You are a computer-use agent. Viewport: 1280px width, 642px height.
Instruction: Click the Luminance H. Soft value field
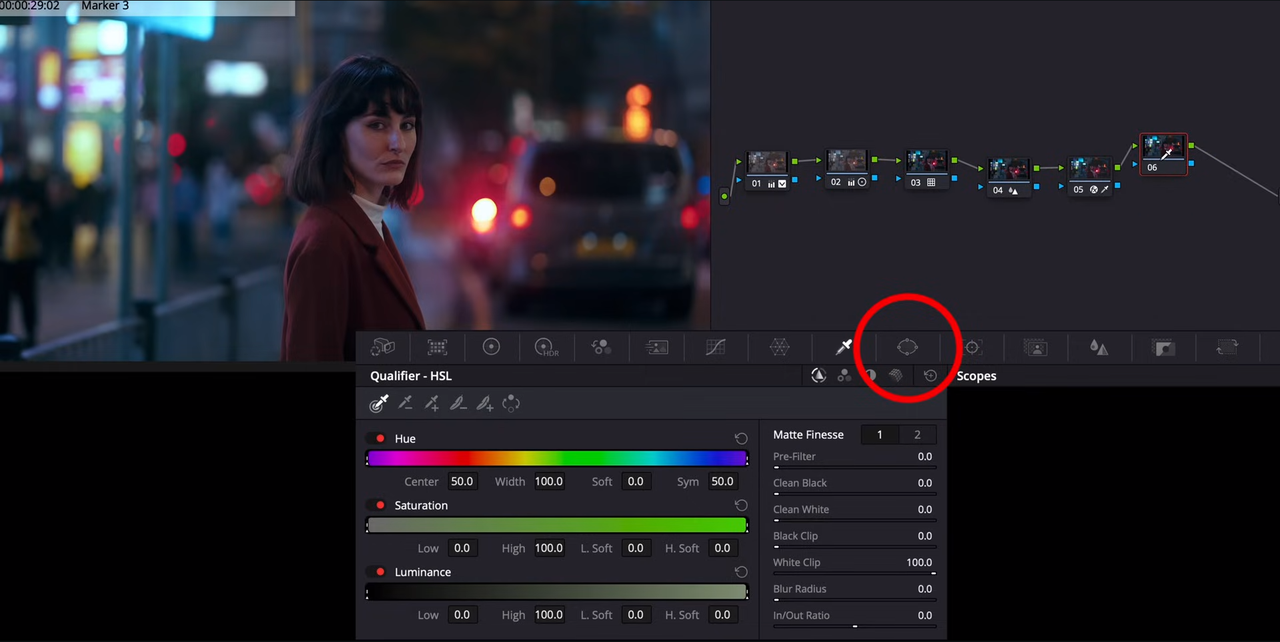(722, 615)
